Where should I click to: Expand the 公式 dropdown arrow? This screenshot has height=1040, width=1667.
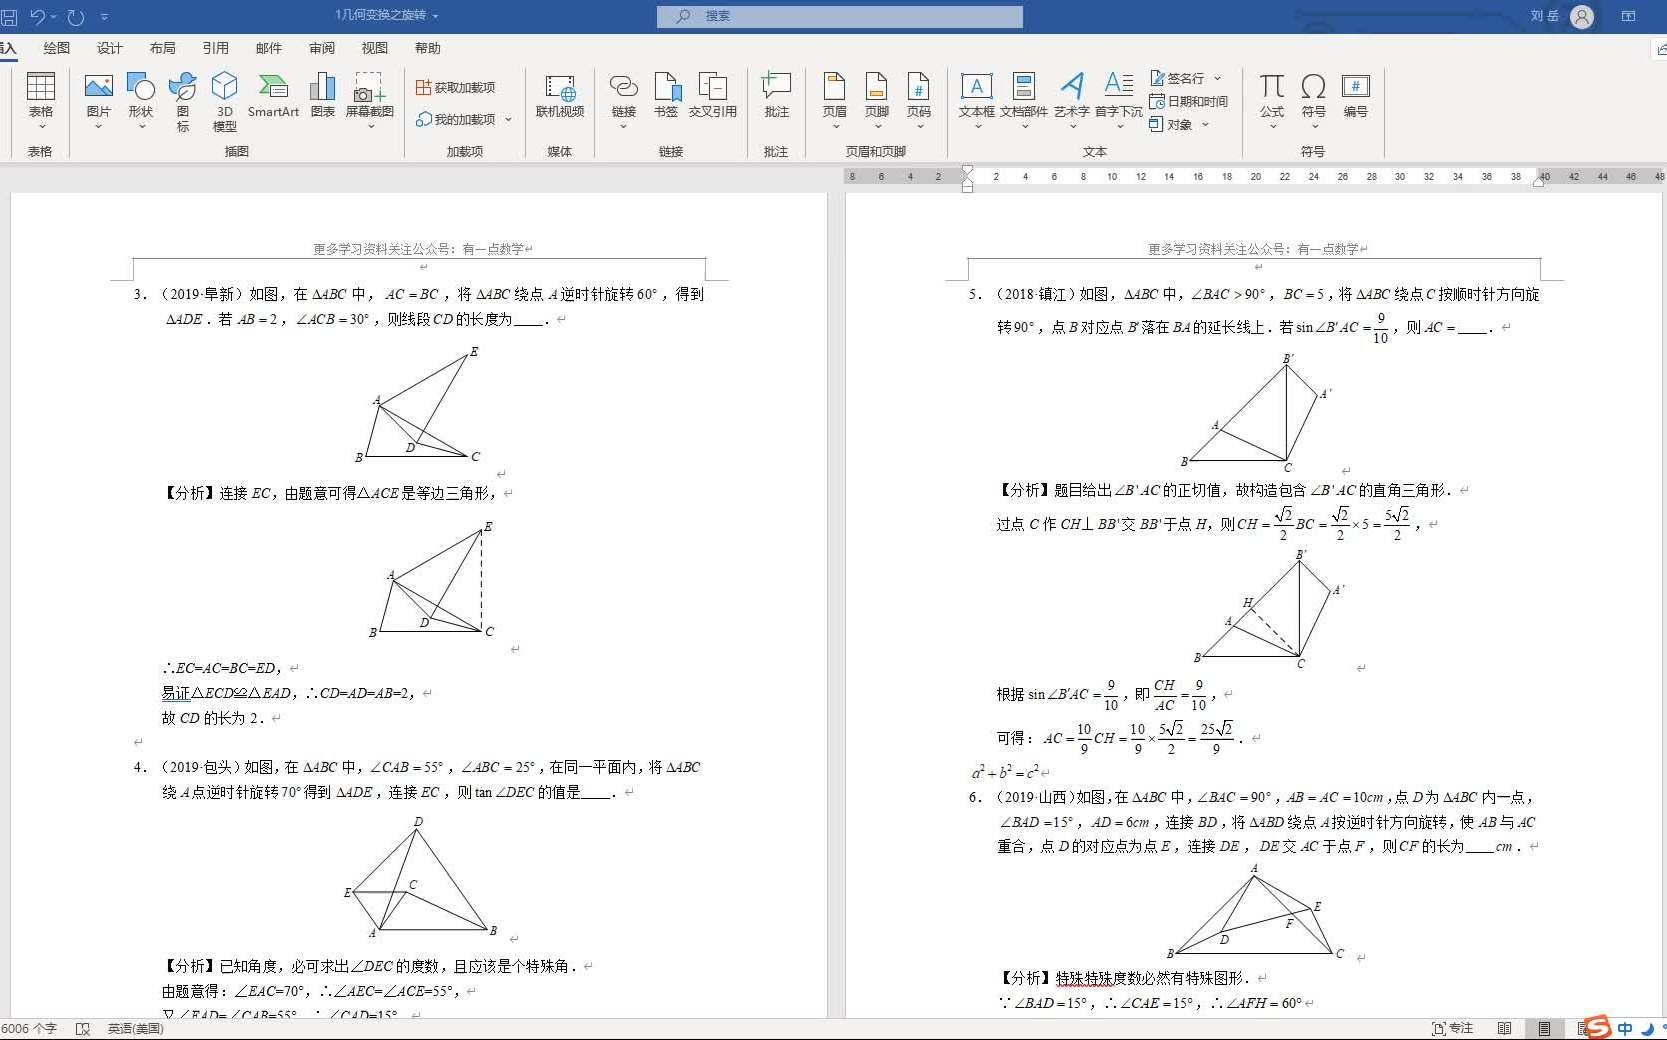coord(1272,127)
